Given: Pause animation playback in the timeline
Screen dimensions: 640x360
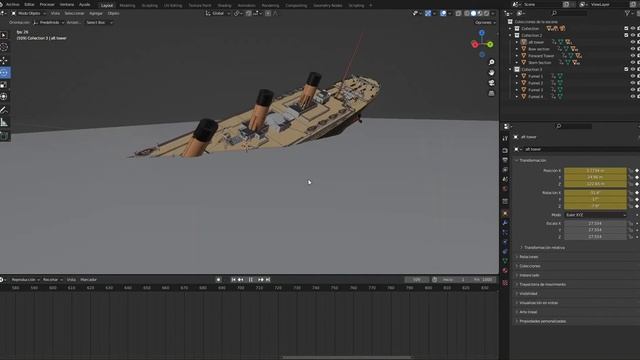Looking at the screenshot, I should 251,280.
